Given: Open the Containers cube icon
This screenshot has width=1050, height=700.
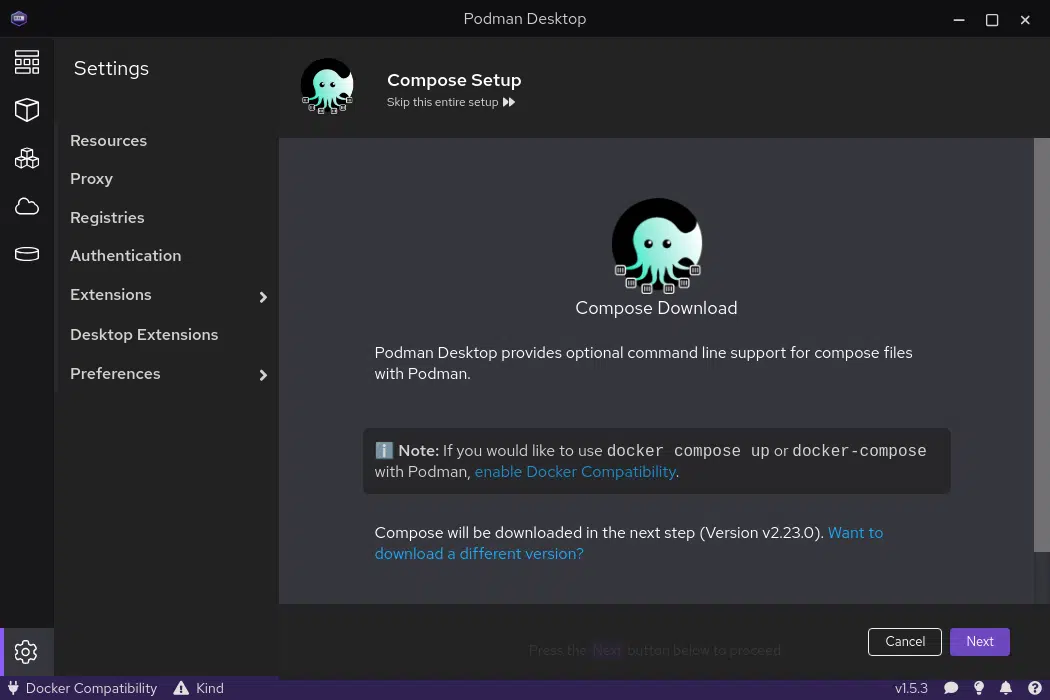Looking at the screenshot, I should pos(27,110).
